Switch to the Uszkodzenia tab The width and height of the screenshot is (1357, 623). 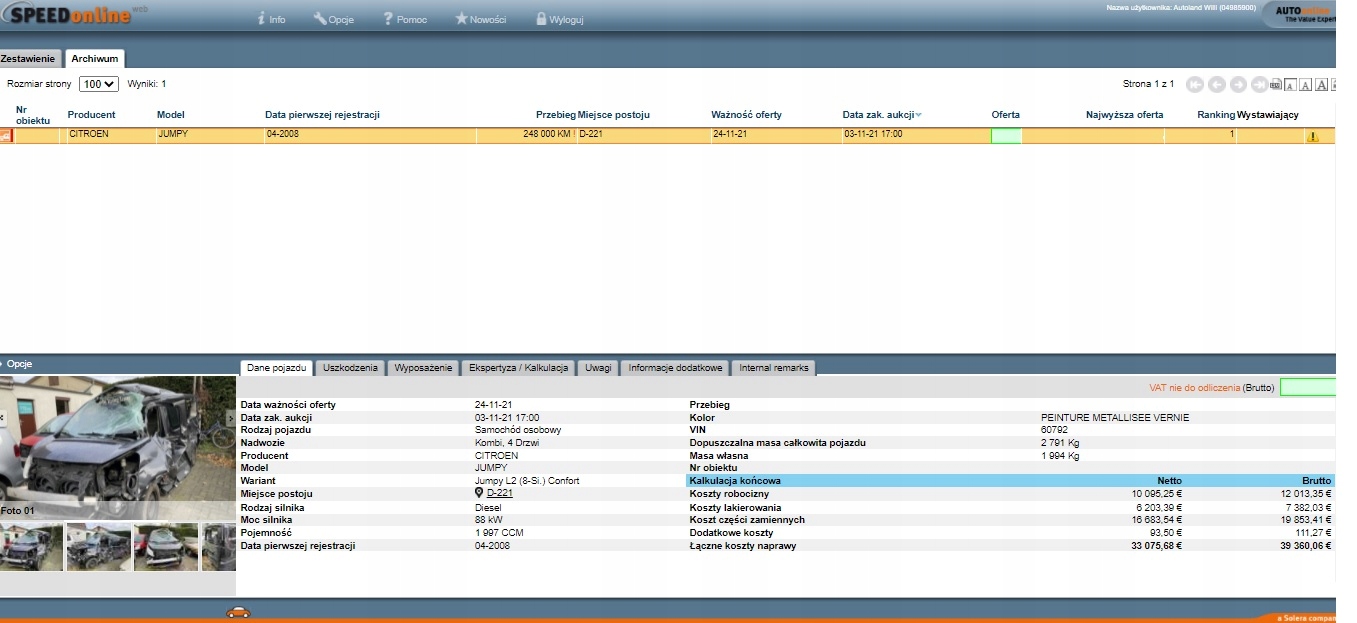[350, 368]
